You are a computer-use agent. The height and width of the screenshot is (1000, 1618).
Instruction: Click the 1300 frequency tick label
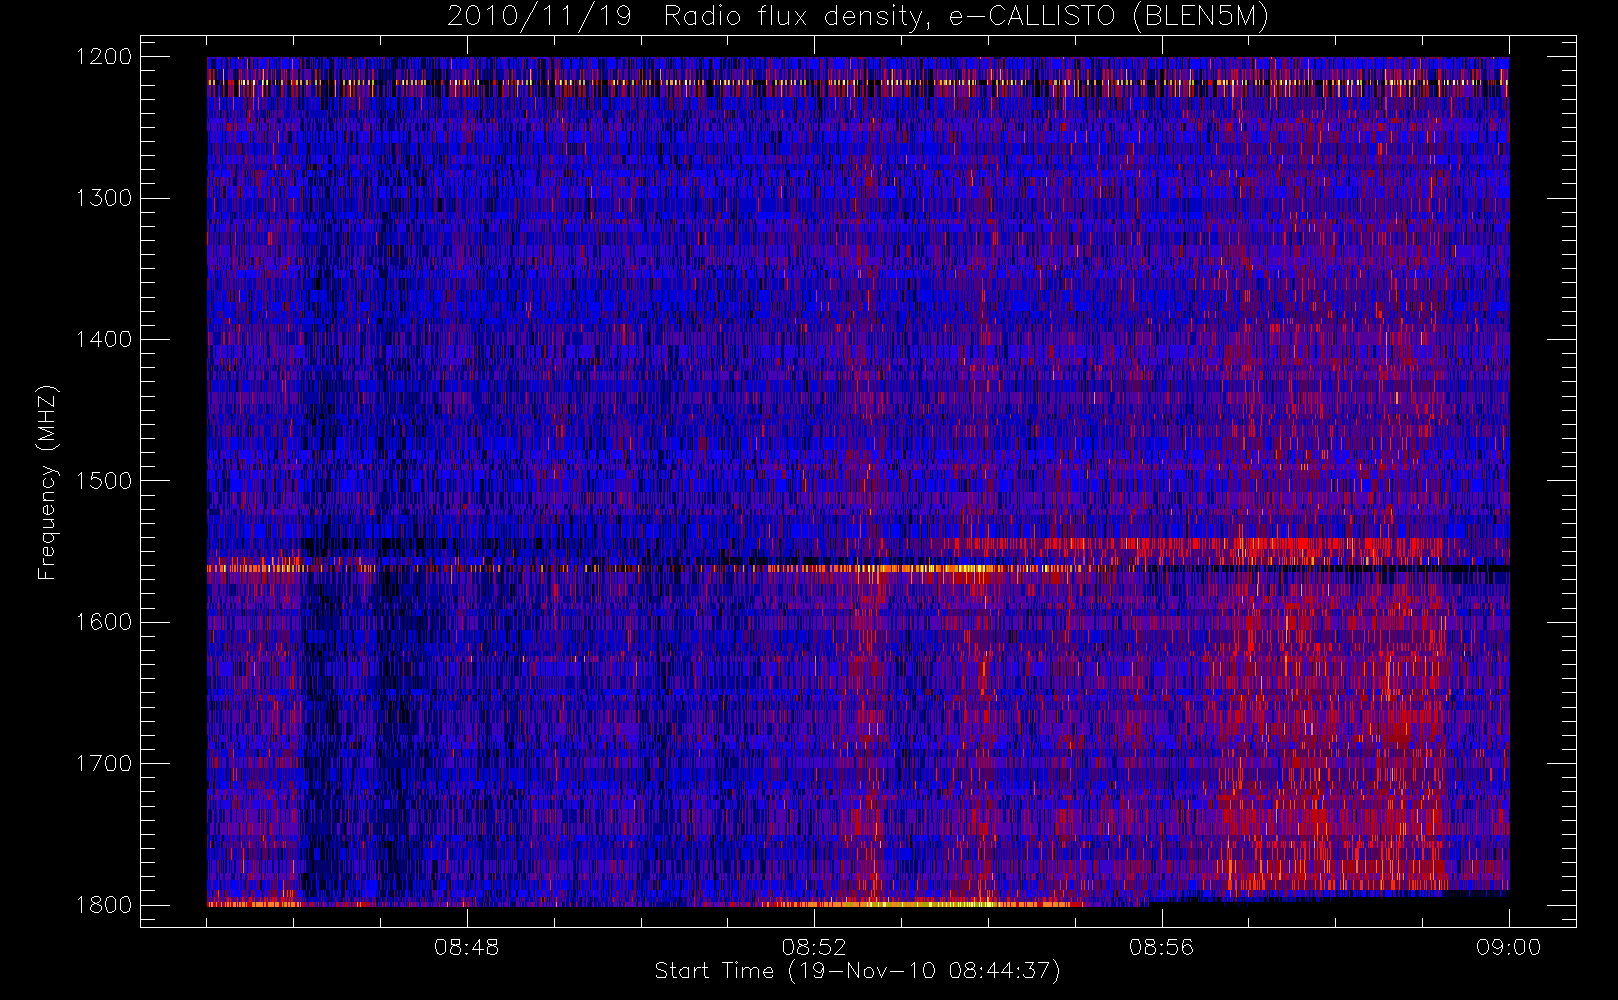104,198
